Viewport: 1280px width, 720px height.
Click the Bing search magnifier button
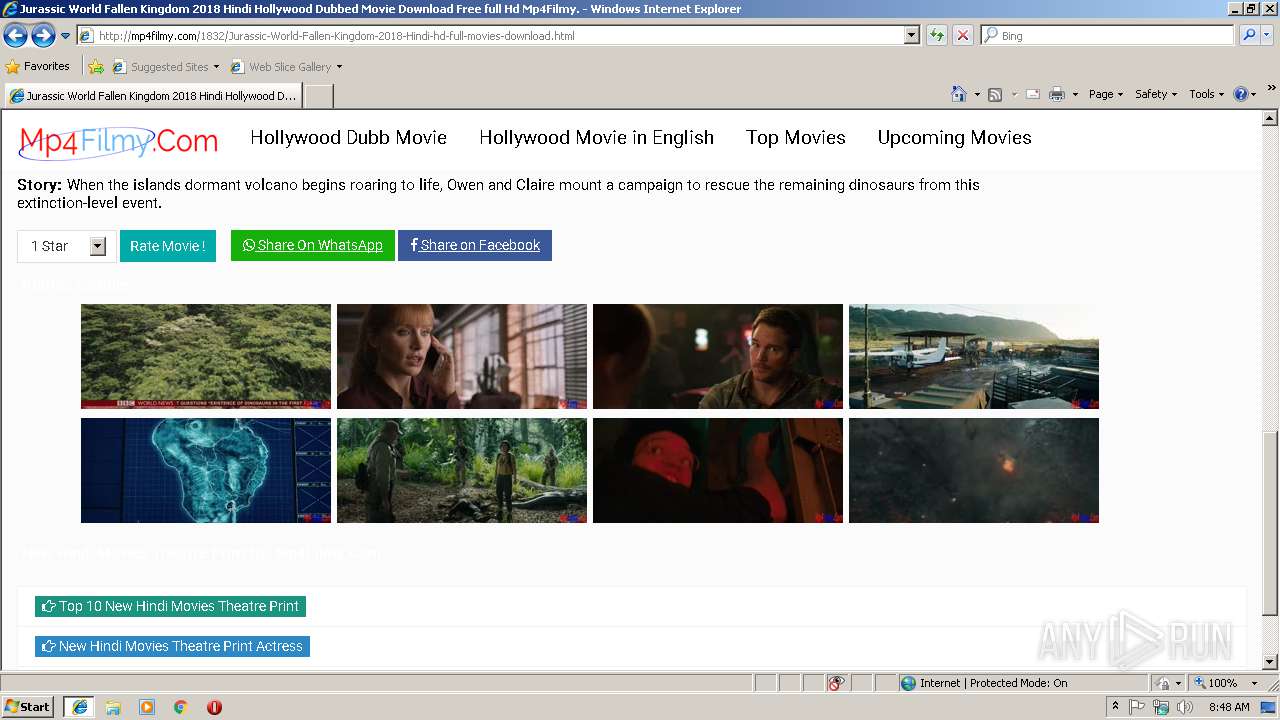[x=1248, y=35]
